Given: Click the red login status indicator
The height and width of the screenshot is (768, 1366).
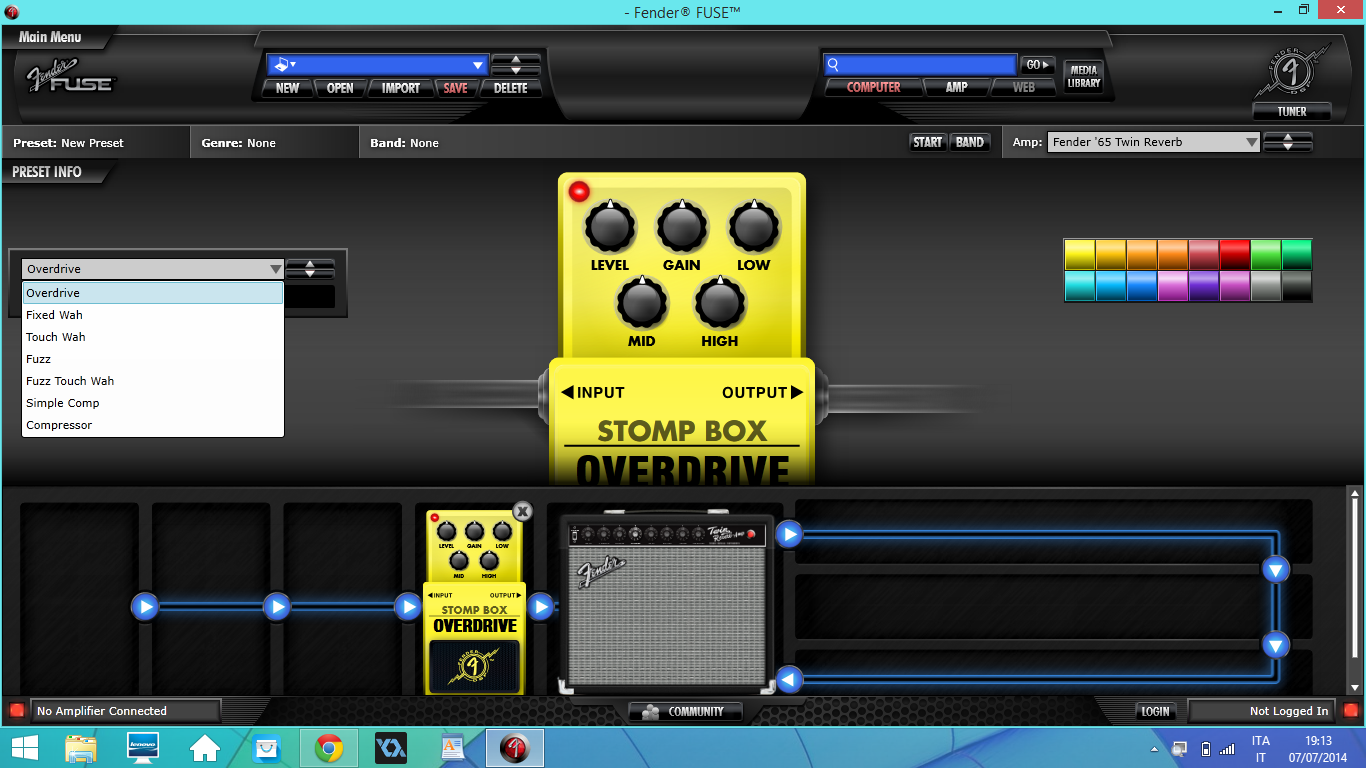Looking at the screenshot, I should click(1350, 711).
